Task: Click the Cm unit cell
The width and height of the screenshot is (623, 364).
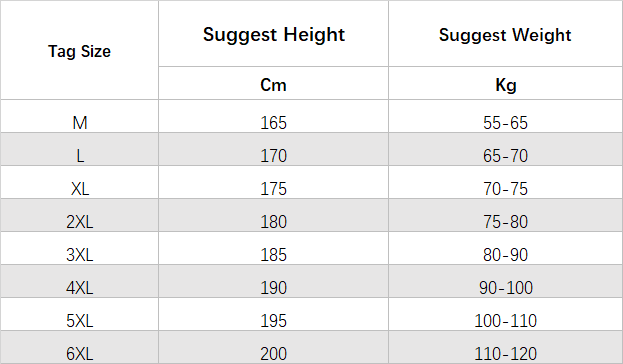Action: pos(273,83)
